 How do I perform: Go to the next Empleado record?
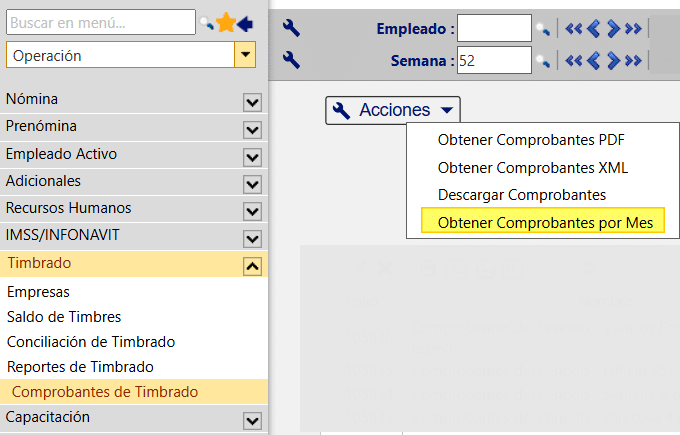pyautogui.click(x=614, y=29)
